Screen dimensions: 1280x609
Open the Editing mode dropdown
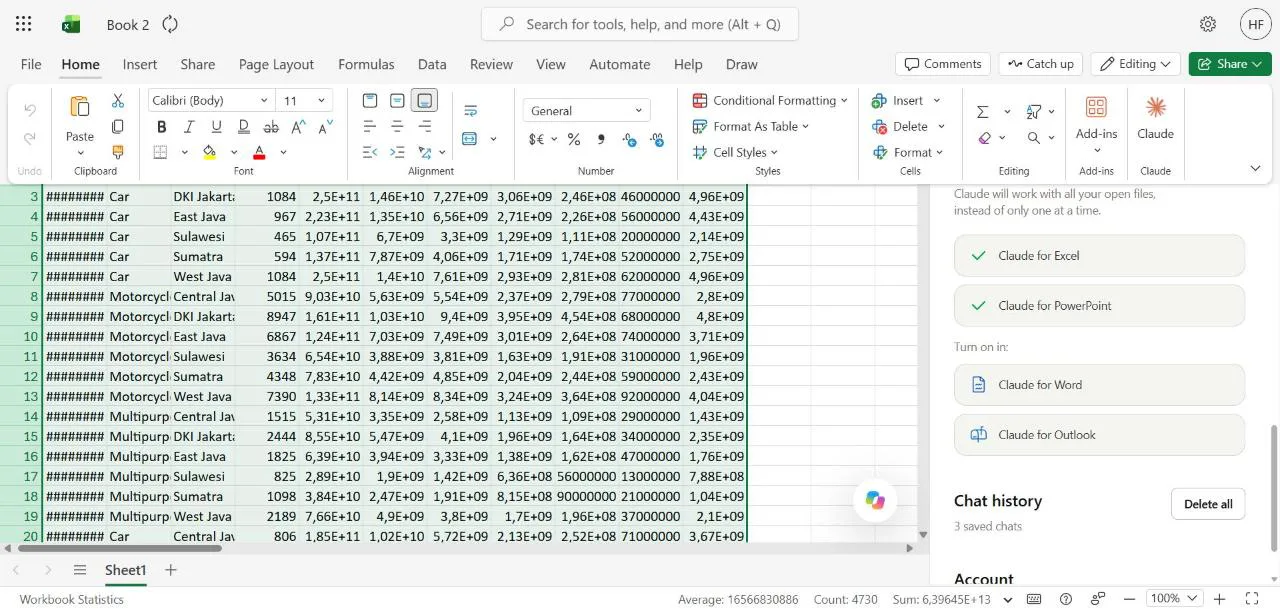click(1135, 64)
